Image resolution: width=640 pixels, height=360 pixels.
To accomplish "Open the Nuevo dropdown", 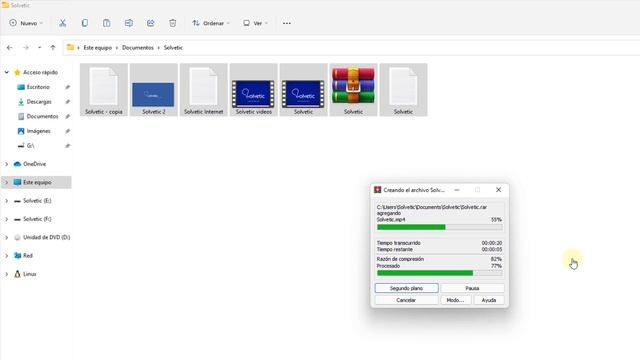I will tap(26, 23).
